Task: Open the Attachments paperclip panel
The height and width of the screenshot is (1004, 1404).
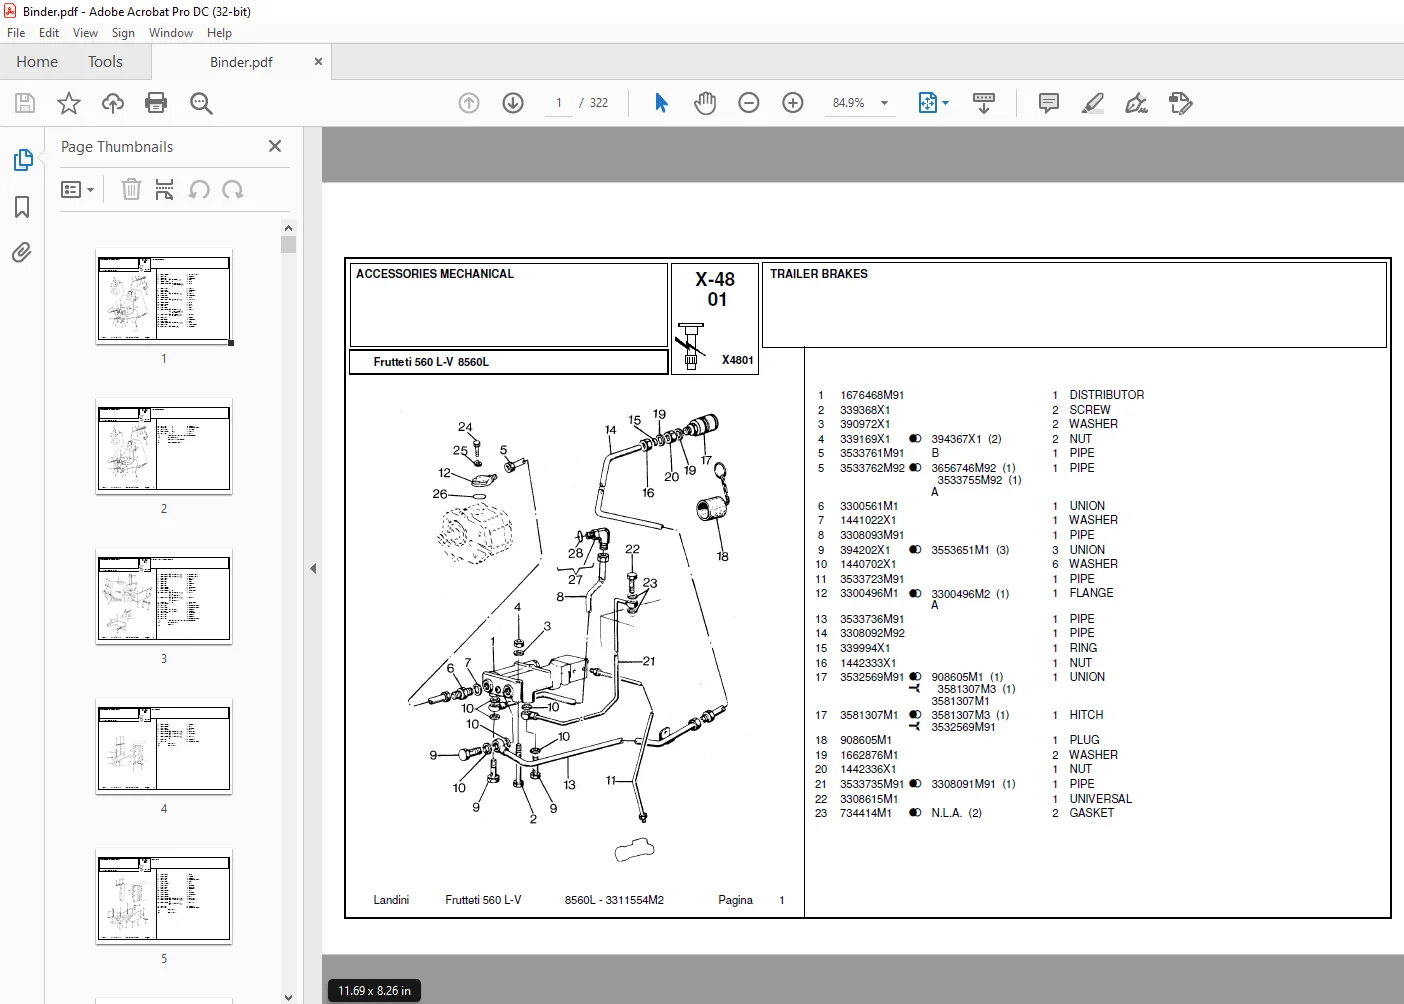Action: pos(22,252)
